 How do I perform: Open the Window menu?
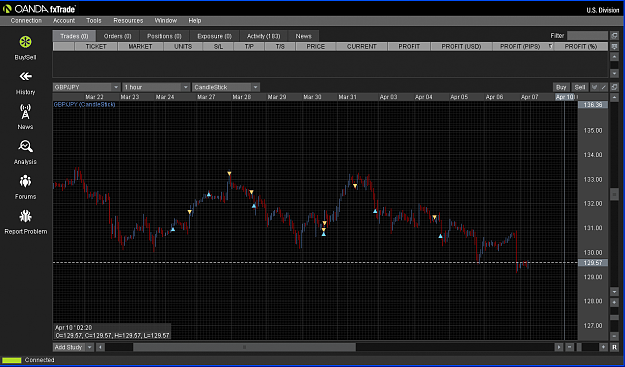[166, 20]
